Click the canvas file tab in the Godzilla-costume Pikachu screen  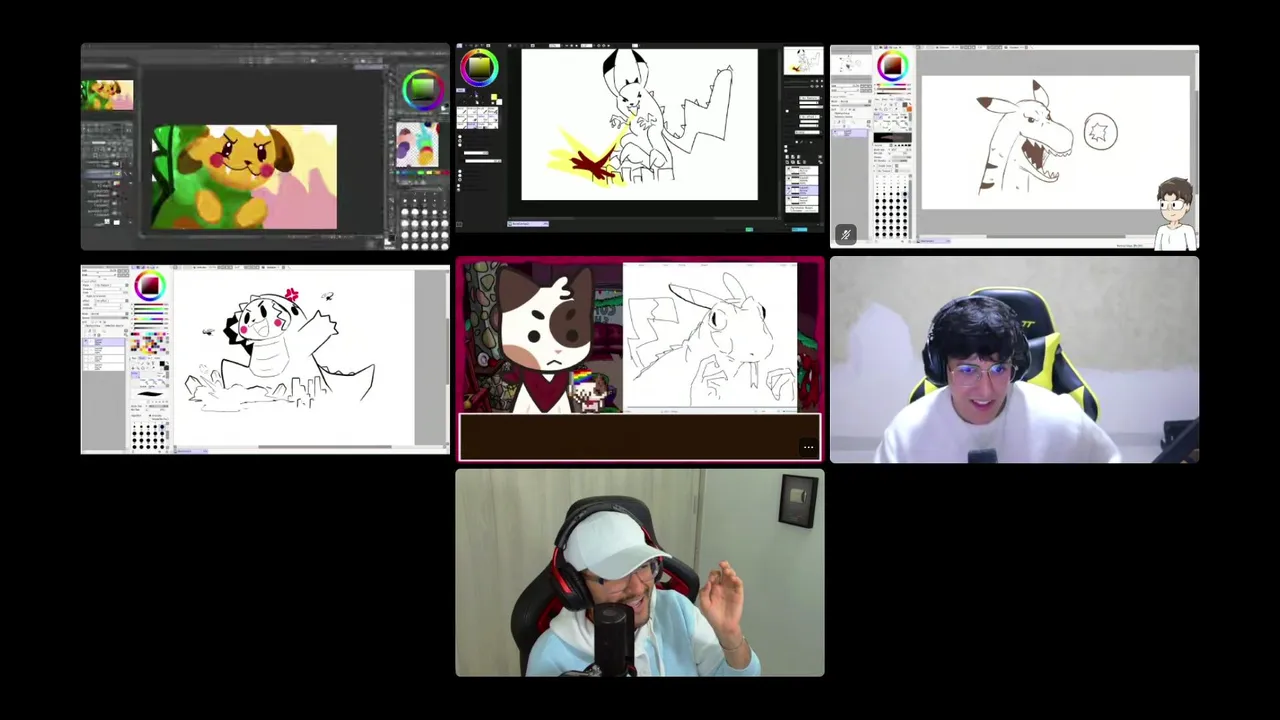point(190,451)
